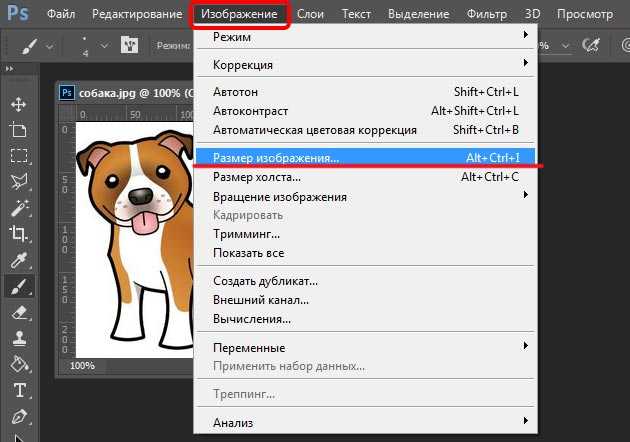Select the Polygonal Lasso tool
The width and height of the screenshot is (630, 442).
point(19,182)
